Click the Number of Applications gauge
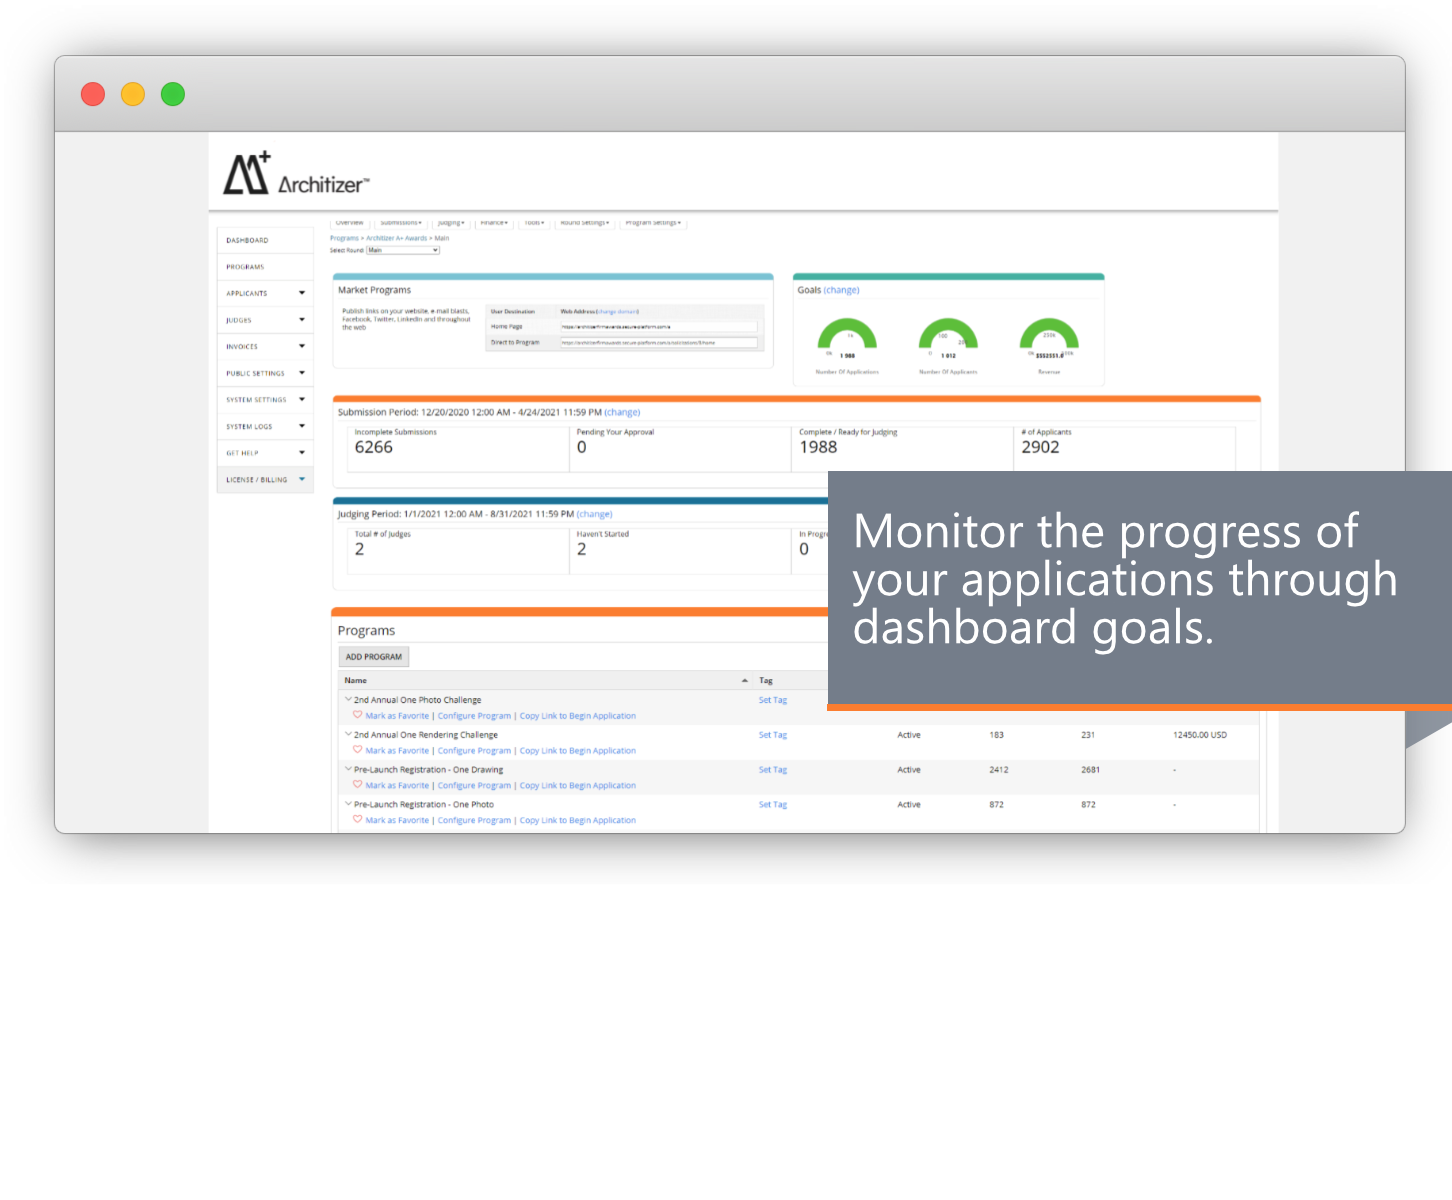Image resolution: width=1452 pixels, height=1200 pixels. pos(847,336)
